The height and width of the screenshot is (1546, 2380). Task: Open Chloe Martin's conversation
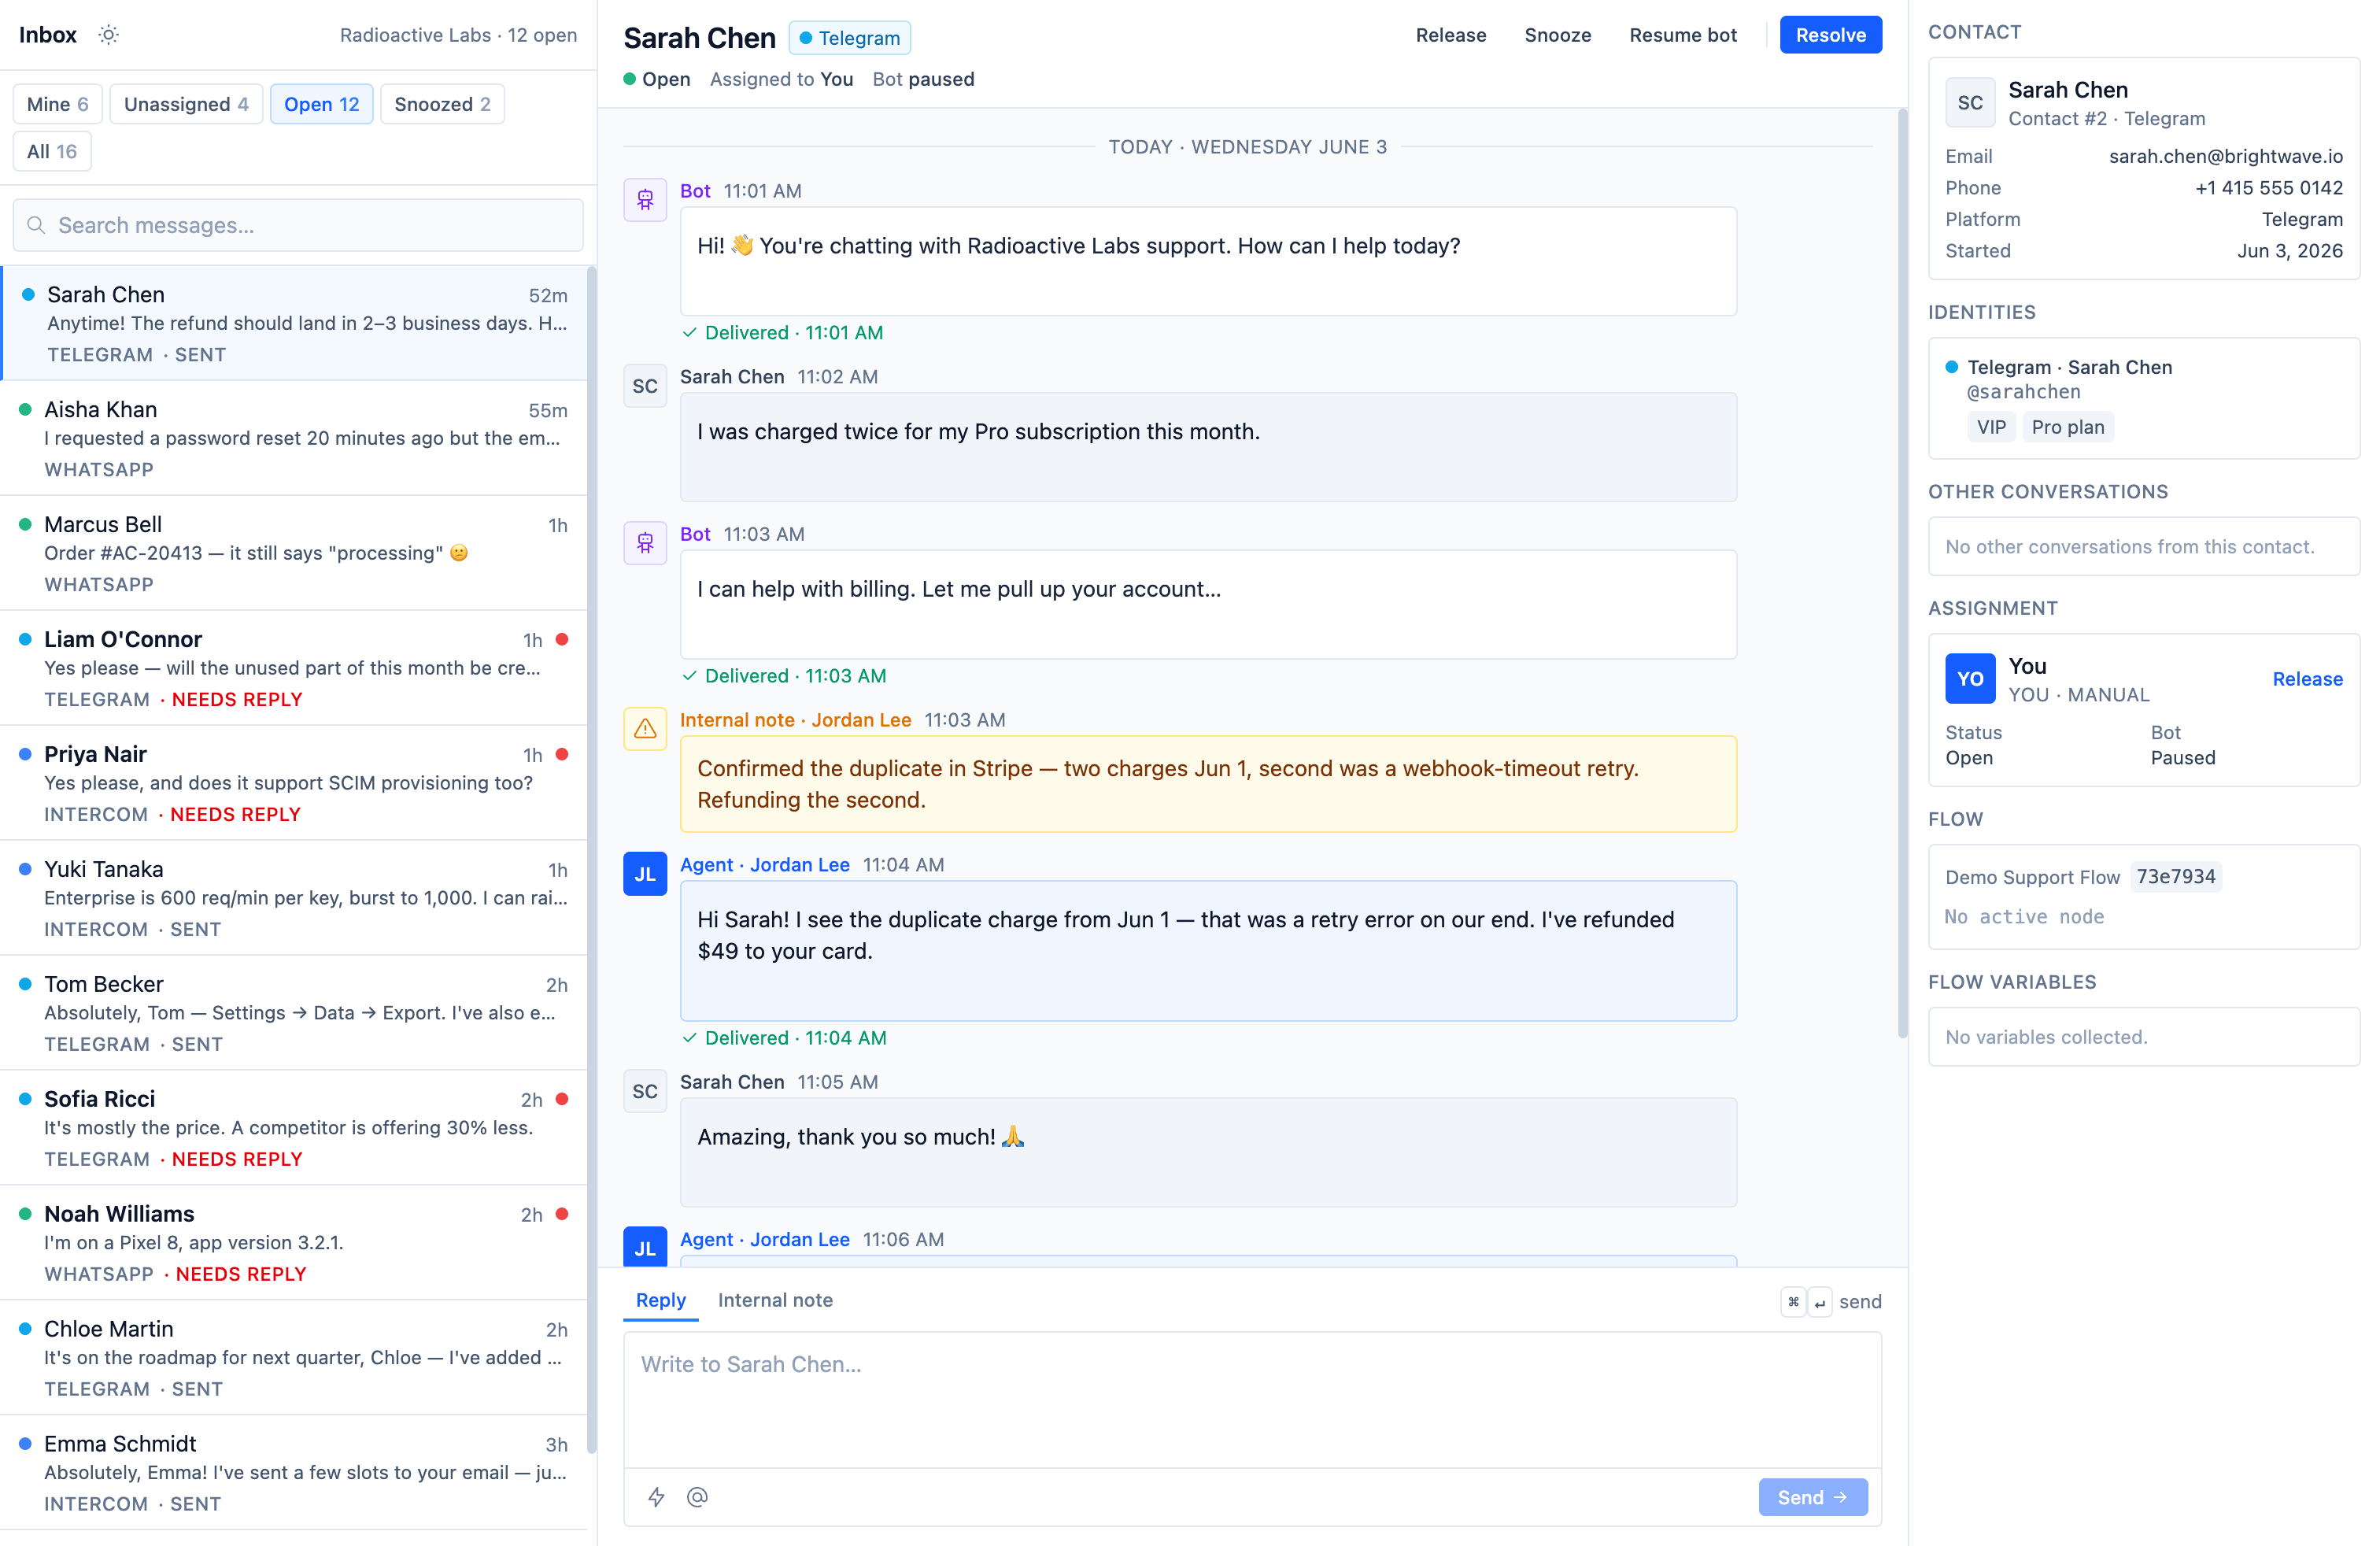tap(294, 1358)
